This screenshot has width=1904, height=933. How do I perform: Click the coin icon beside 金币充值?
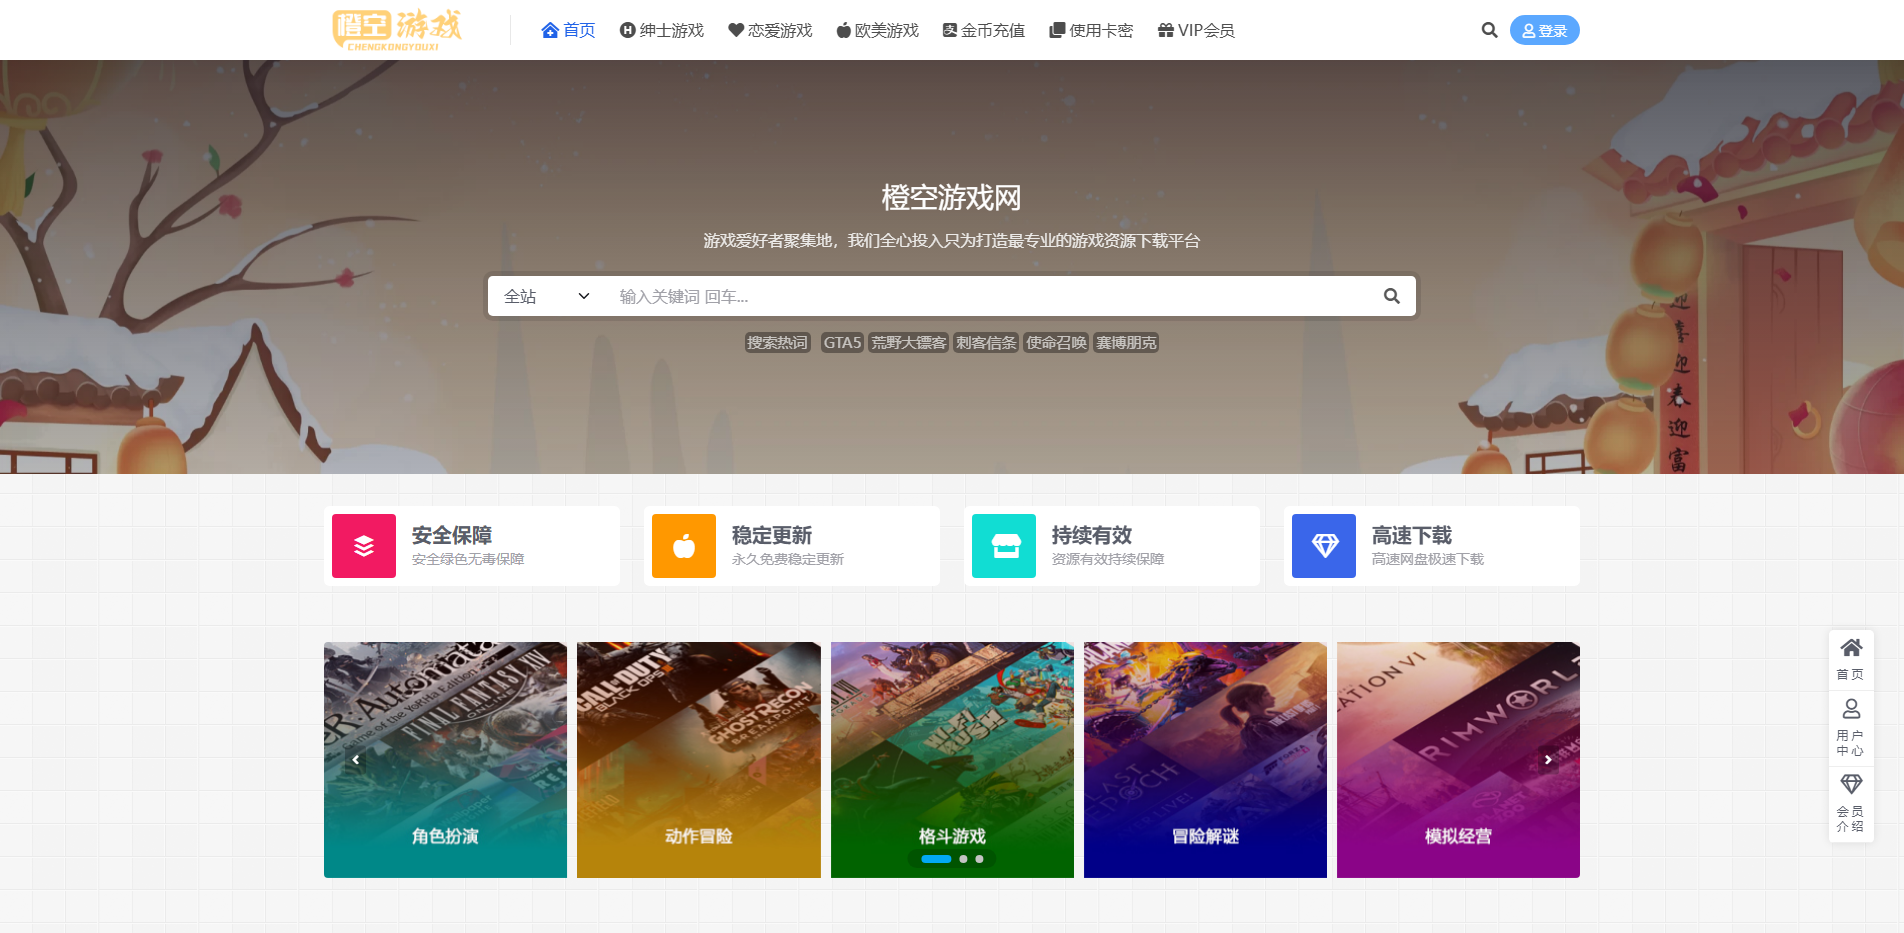click(951, 30)
